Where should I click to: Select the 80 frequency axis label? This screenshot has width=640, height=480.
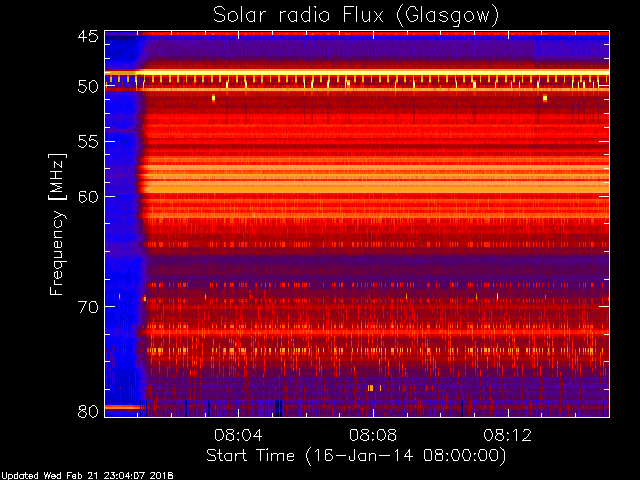point(88,411)
